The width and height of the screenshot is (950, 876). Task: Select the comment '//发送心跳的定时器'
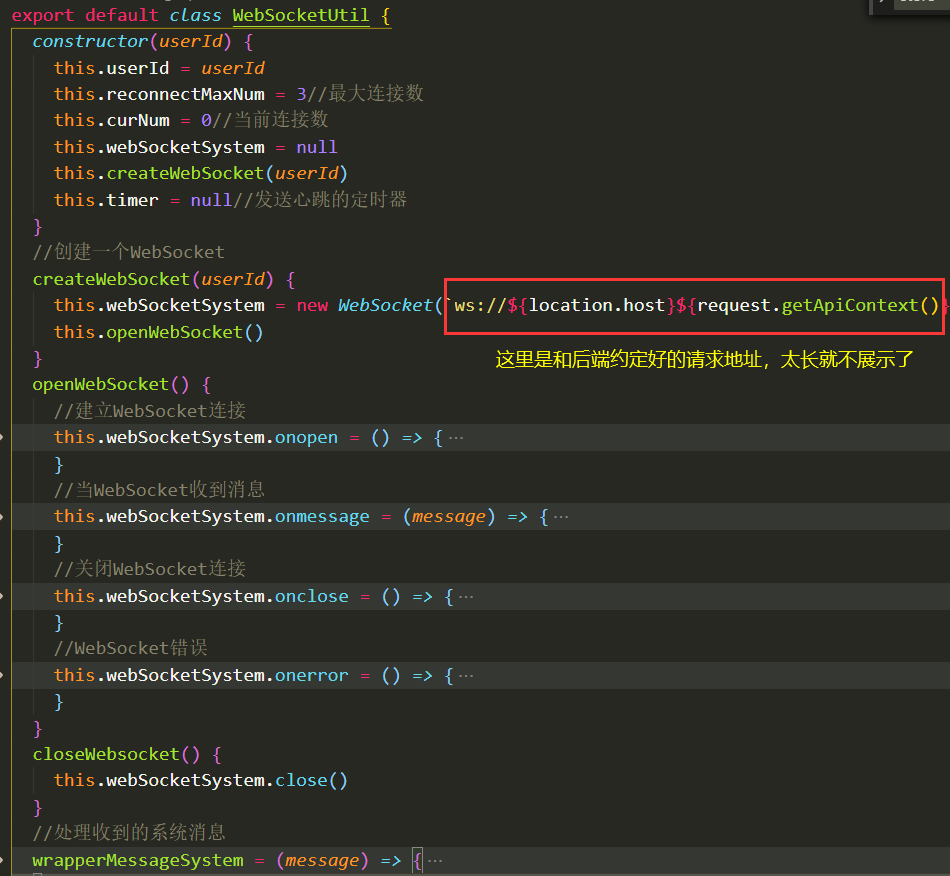point(319,199)
